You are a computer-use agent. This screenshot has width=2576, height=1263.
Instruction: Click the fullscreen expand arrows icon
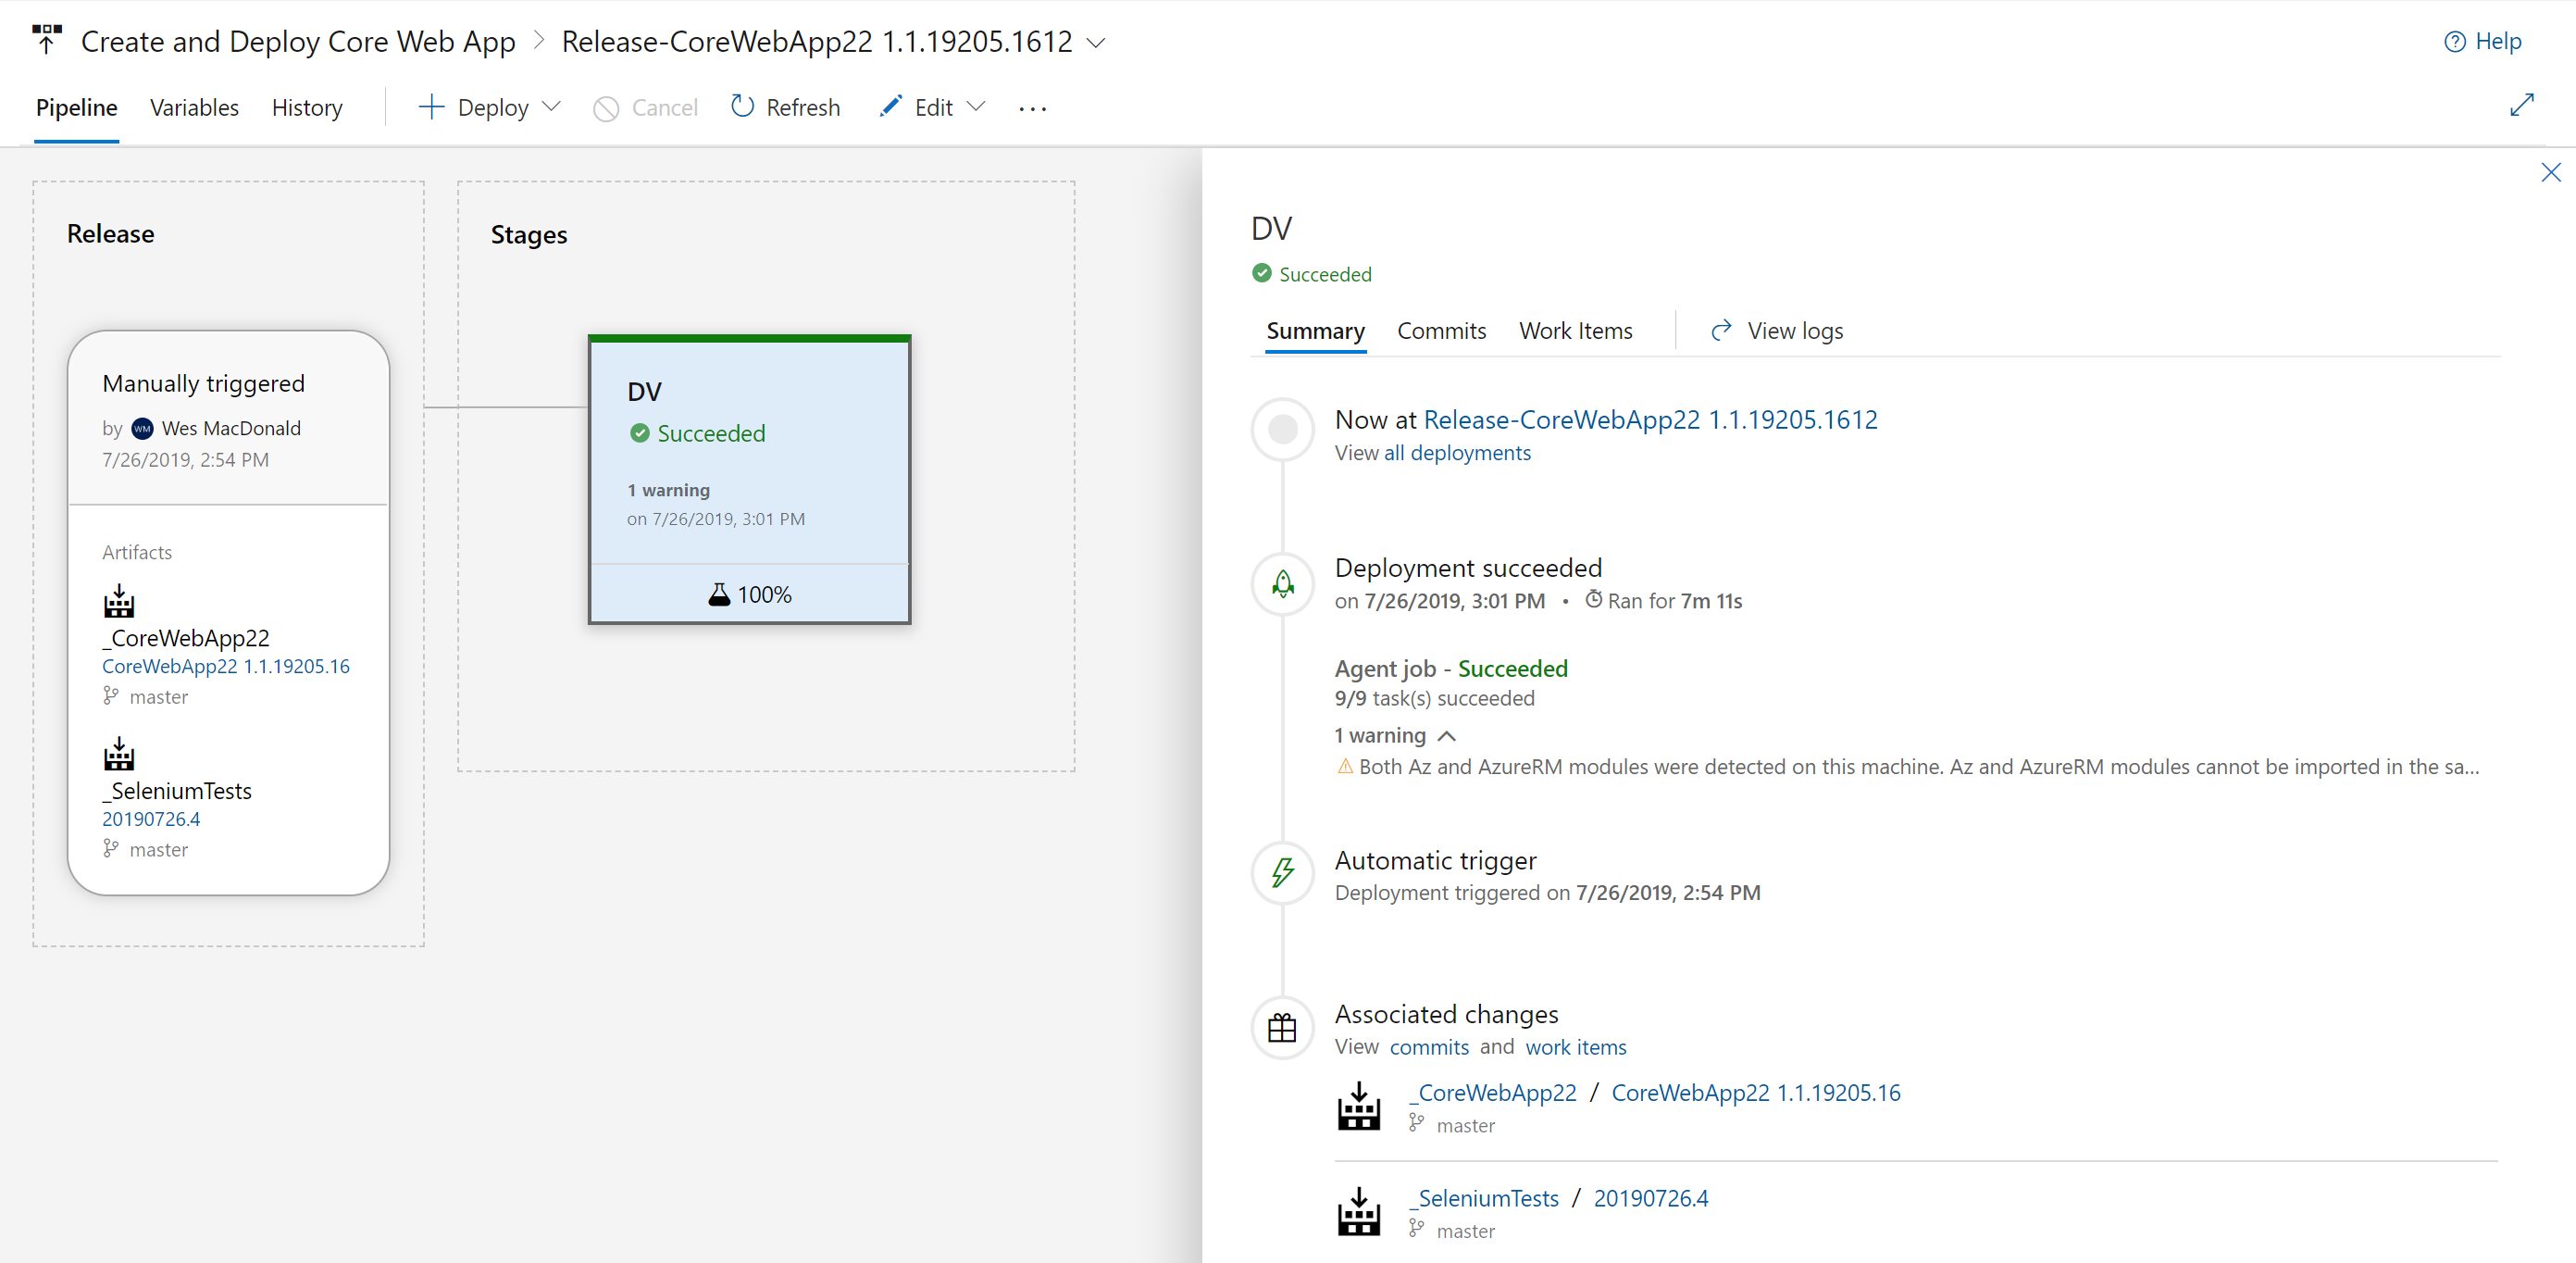[2521, 105]
